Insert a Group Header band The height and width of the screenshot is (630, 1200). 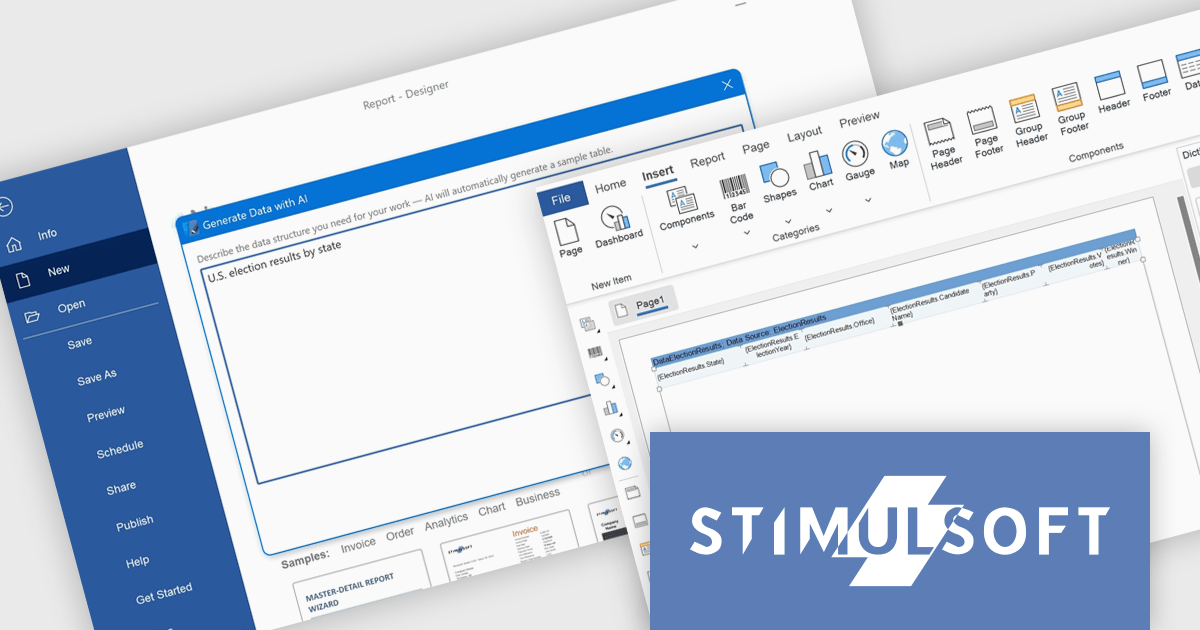[1025, 109]
